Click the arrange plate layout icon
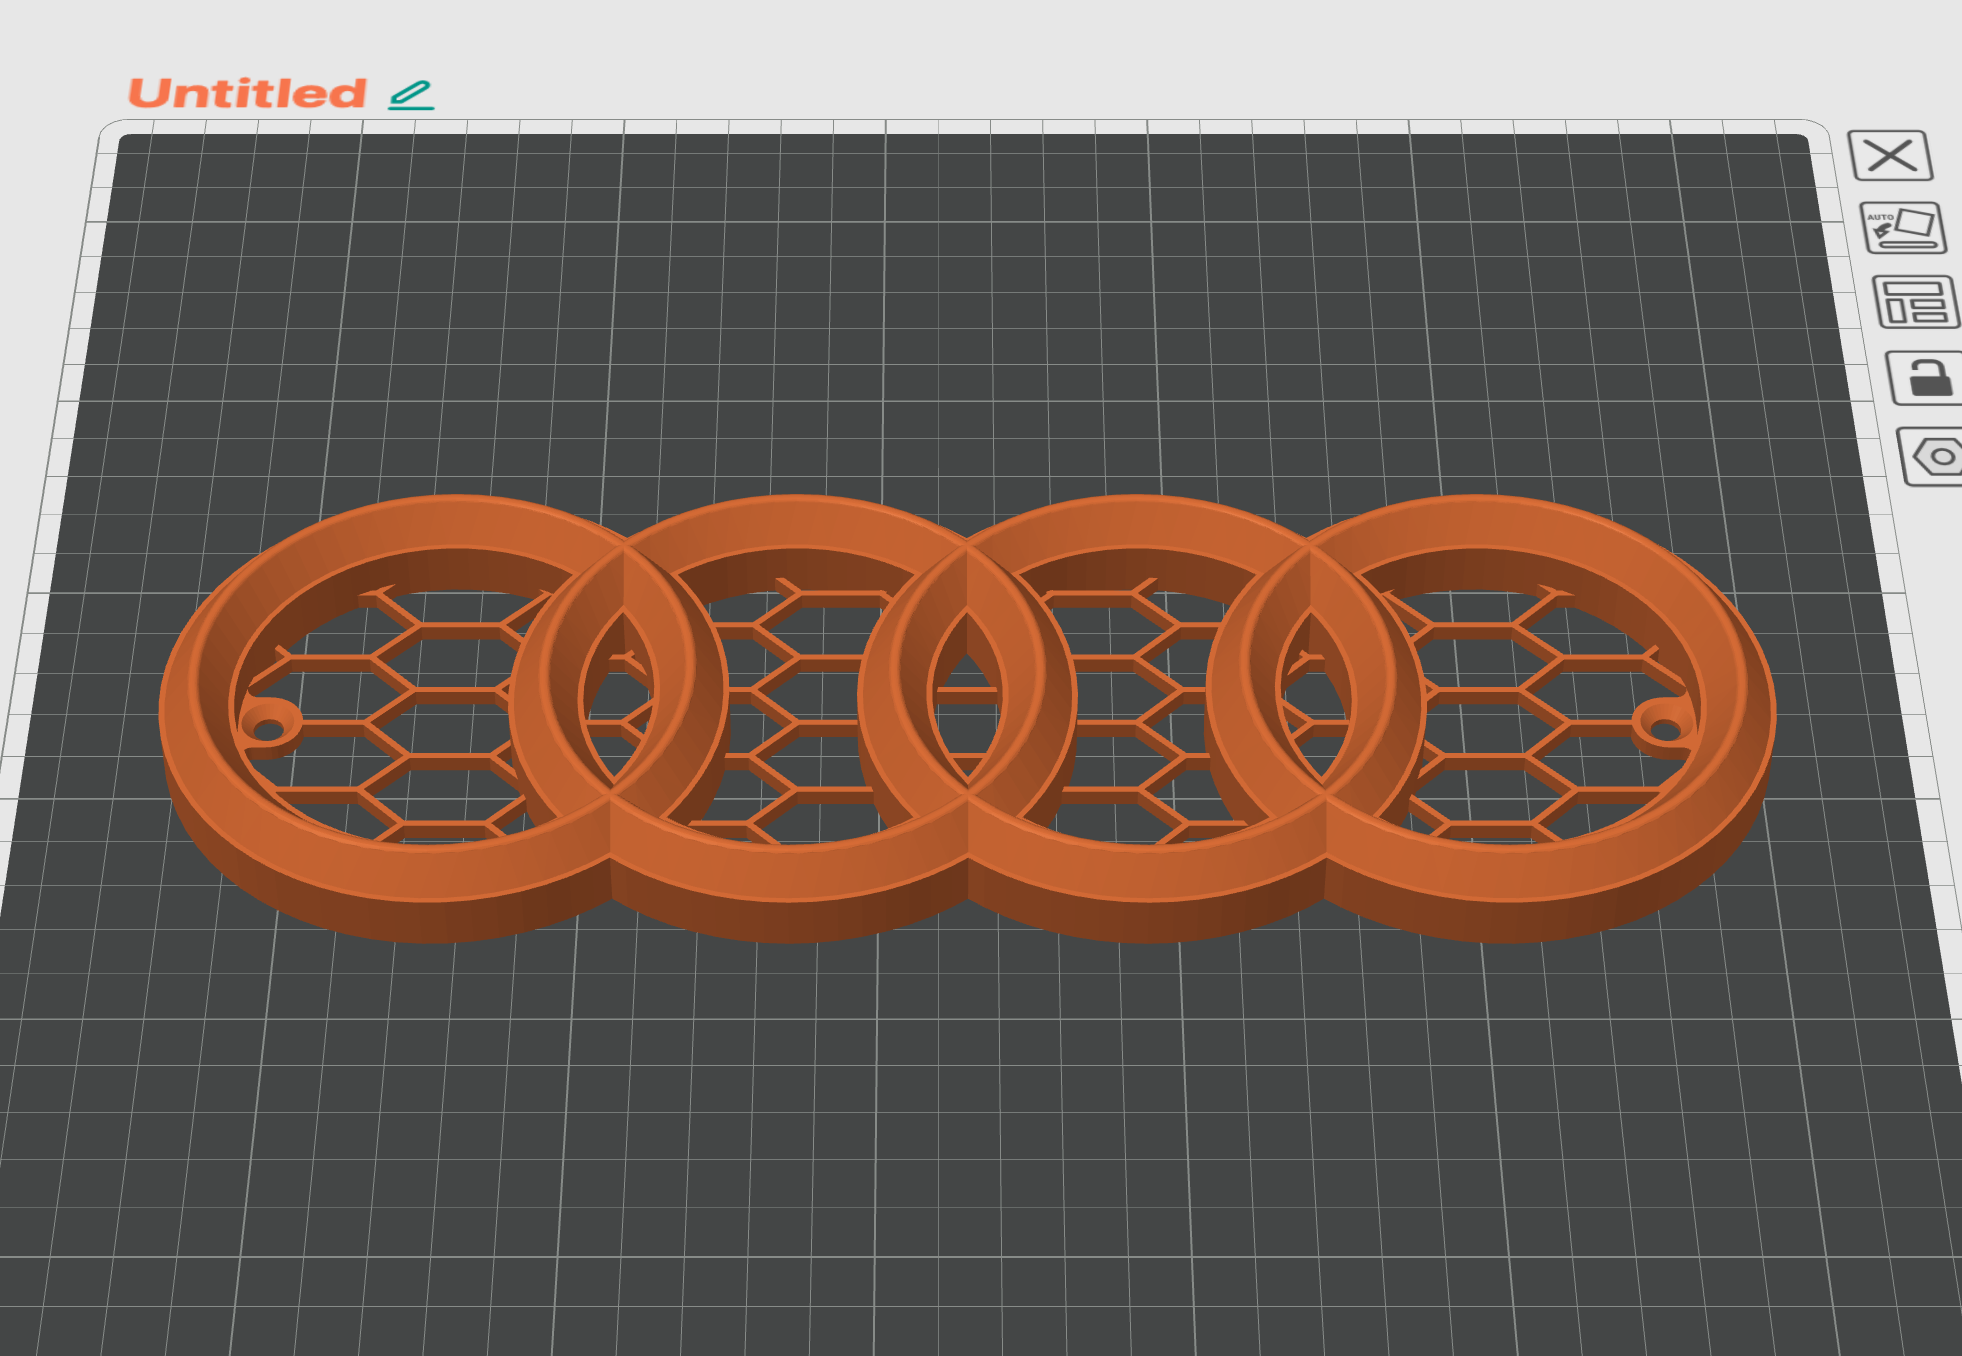This screenshot has height=1356, width=1962. 1916,302
